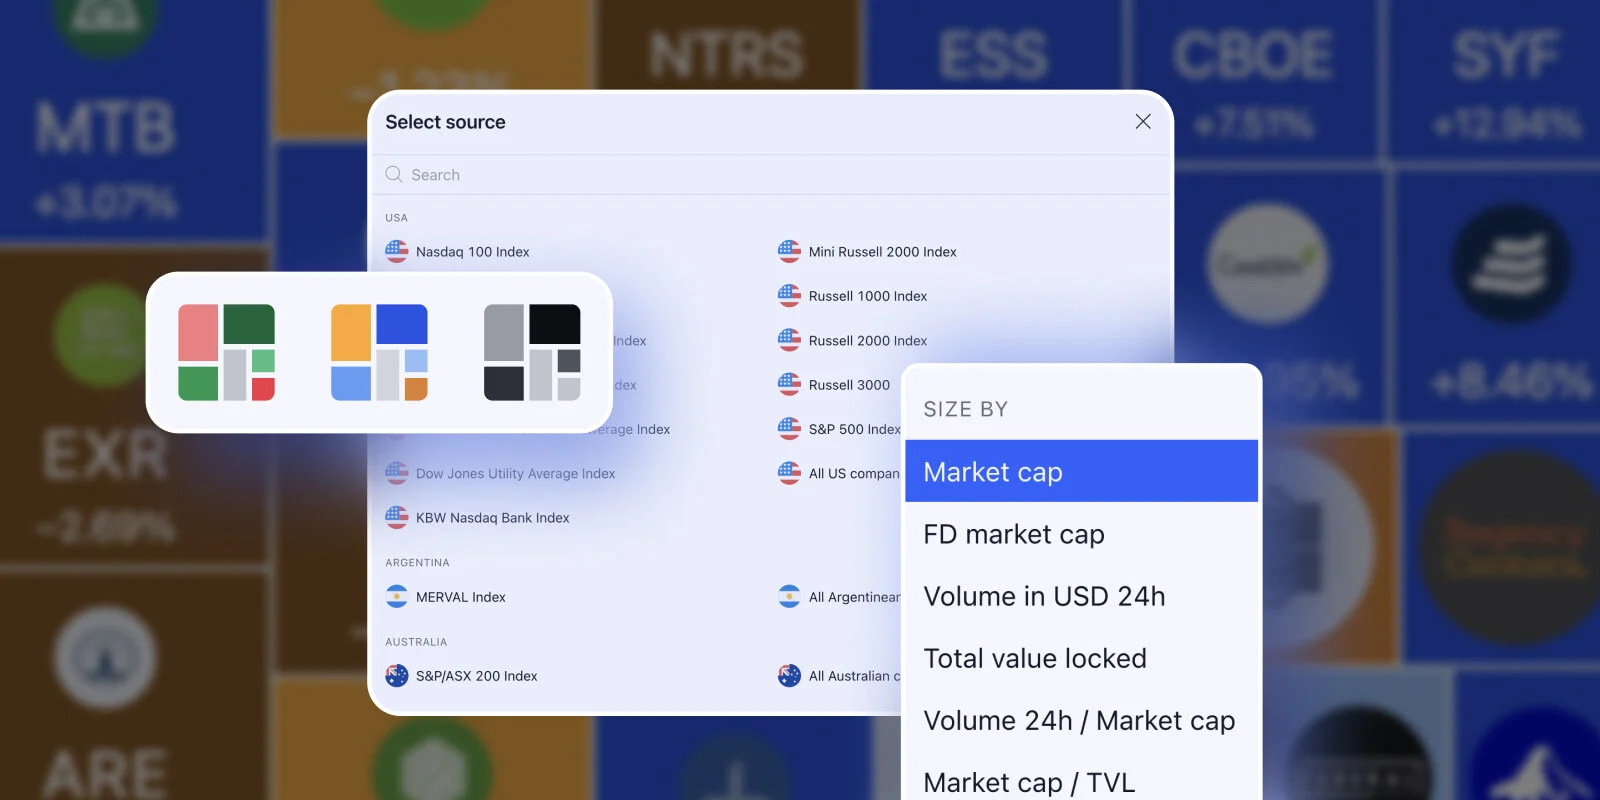
Task: Size by Volume in USD 24h
Action: pos(1081,596)
